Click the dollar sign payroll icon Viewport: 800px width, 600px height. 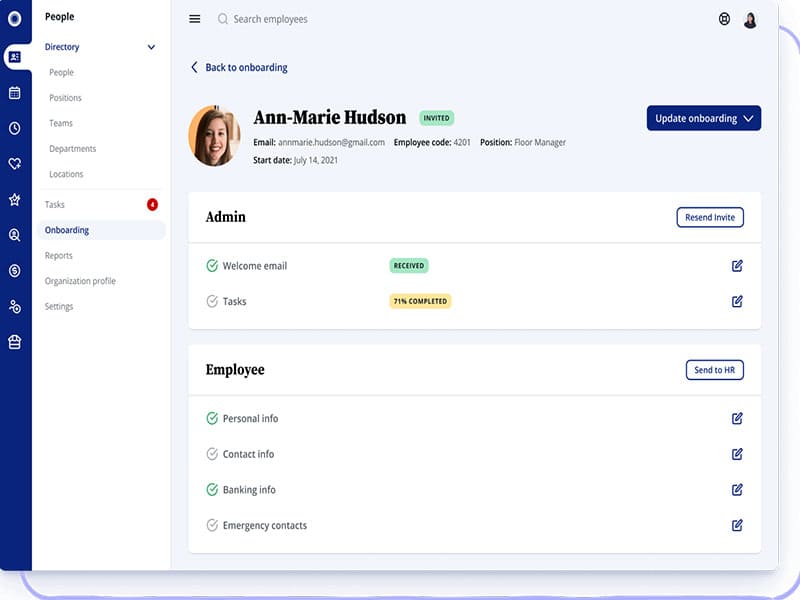tap(15, 271)
